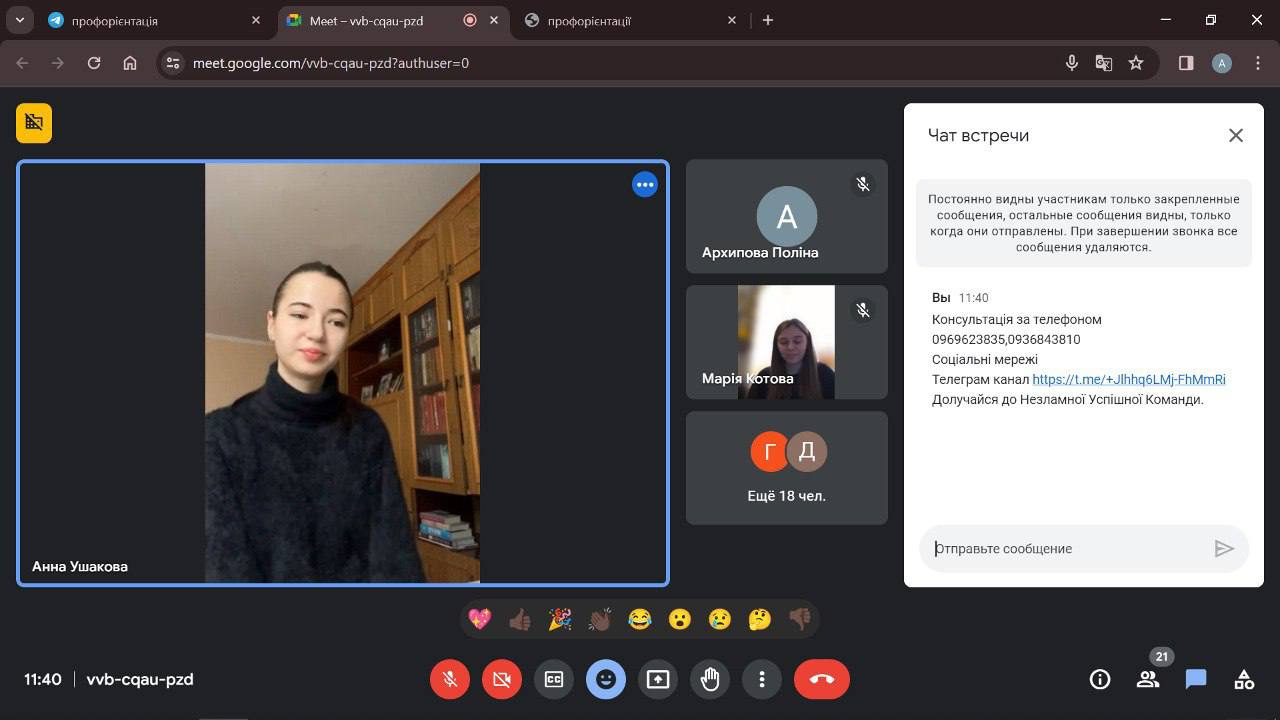Screen dimensions: 1280x720
Task: Toggle the emoji reactions bar button
Action: (x=606, y=679)
